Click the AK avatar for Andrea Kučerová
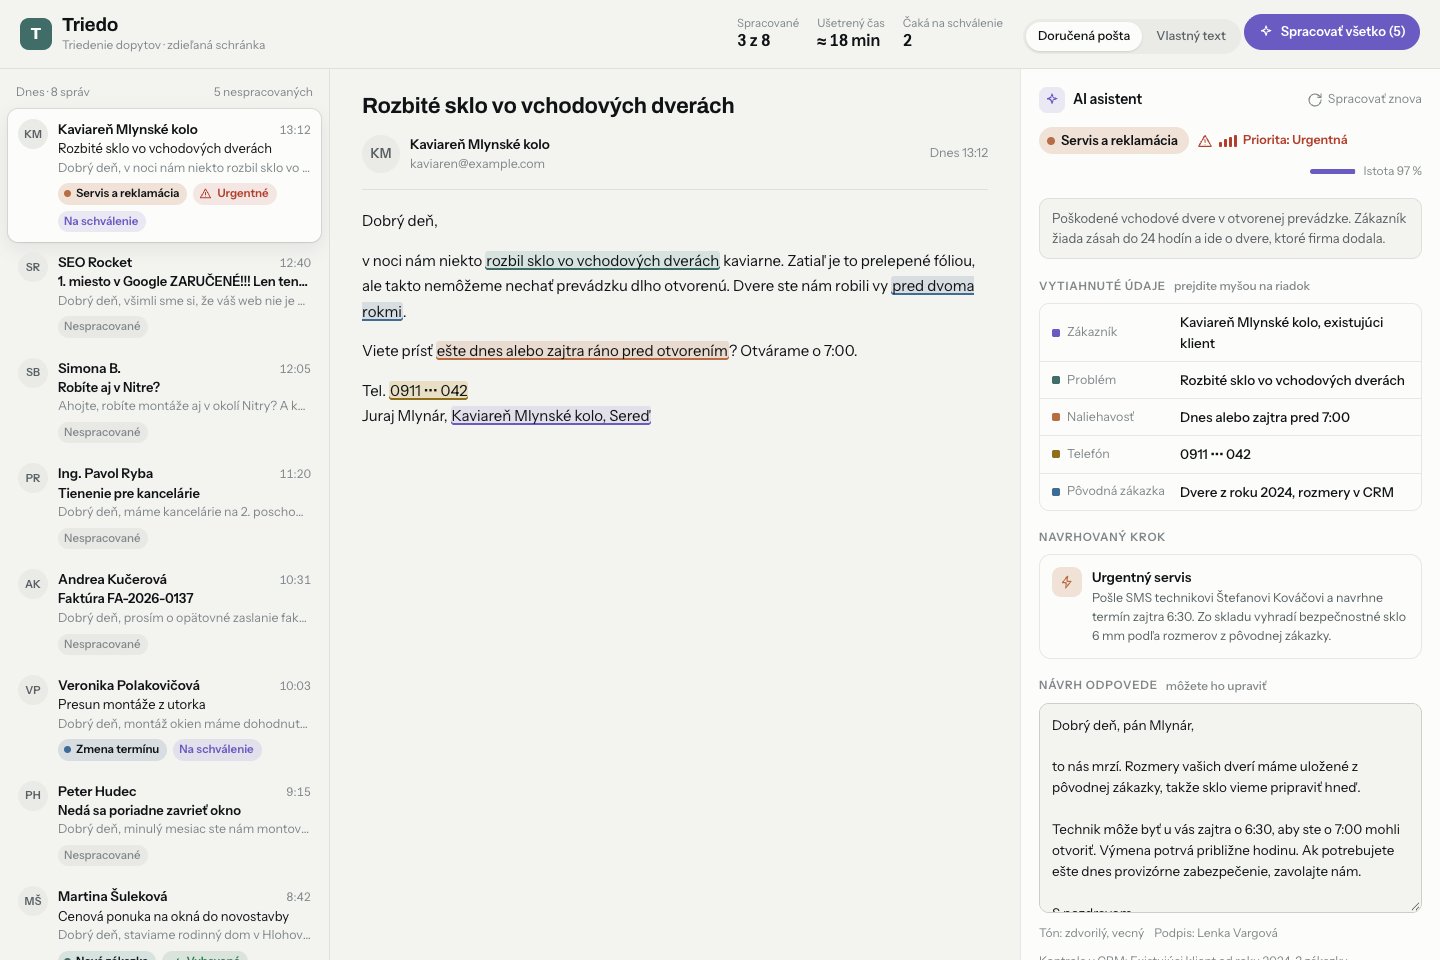Image resolution: width=1440 pixels, height=960 pixels. [x=33, y=584]
